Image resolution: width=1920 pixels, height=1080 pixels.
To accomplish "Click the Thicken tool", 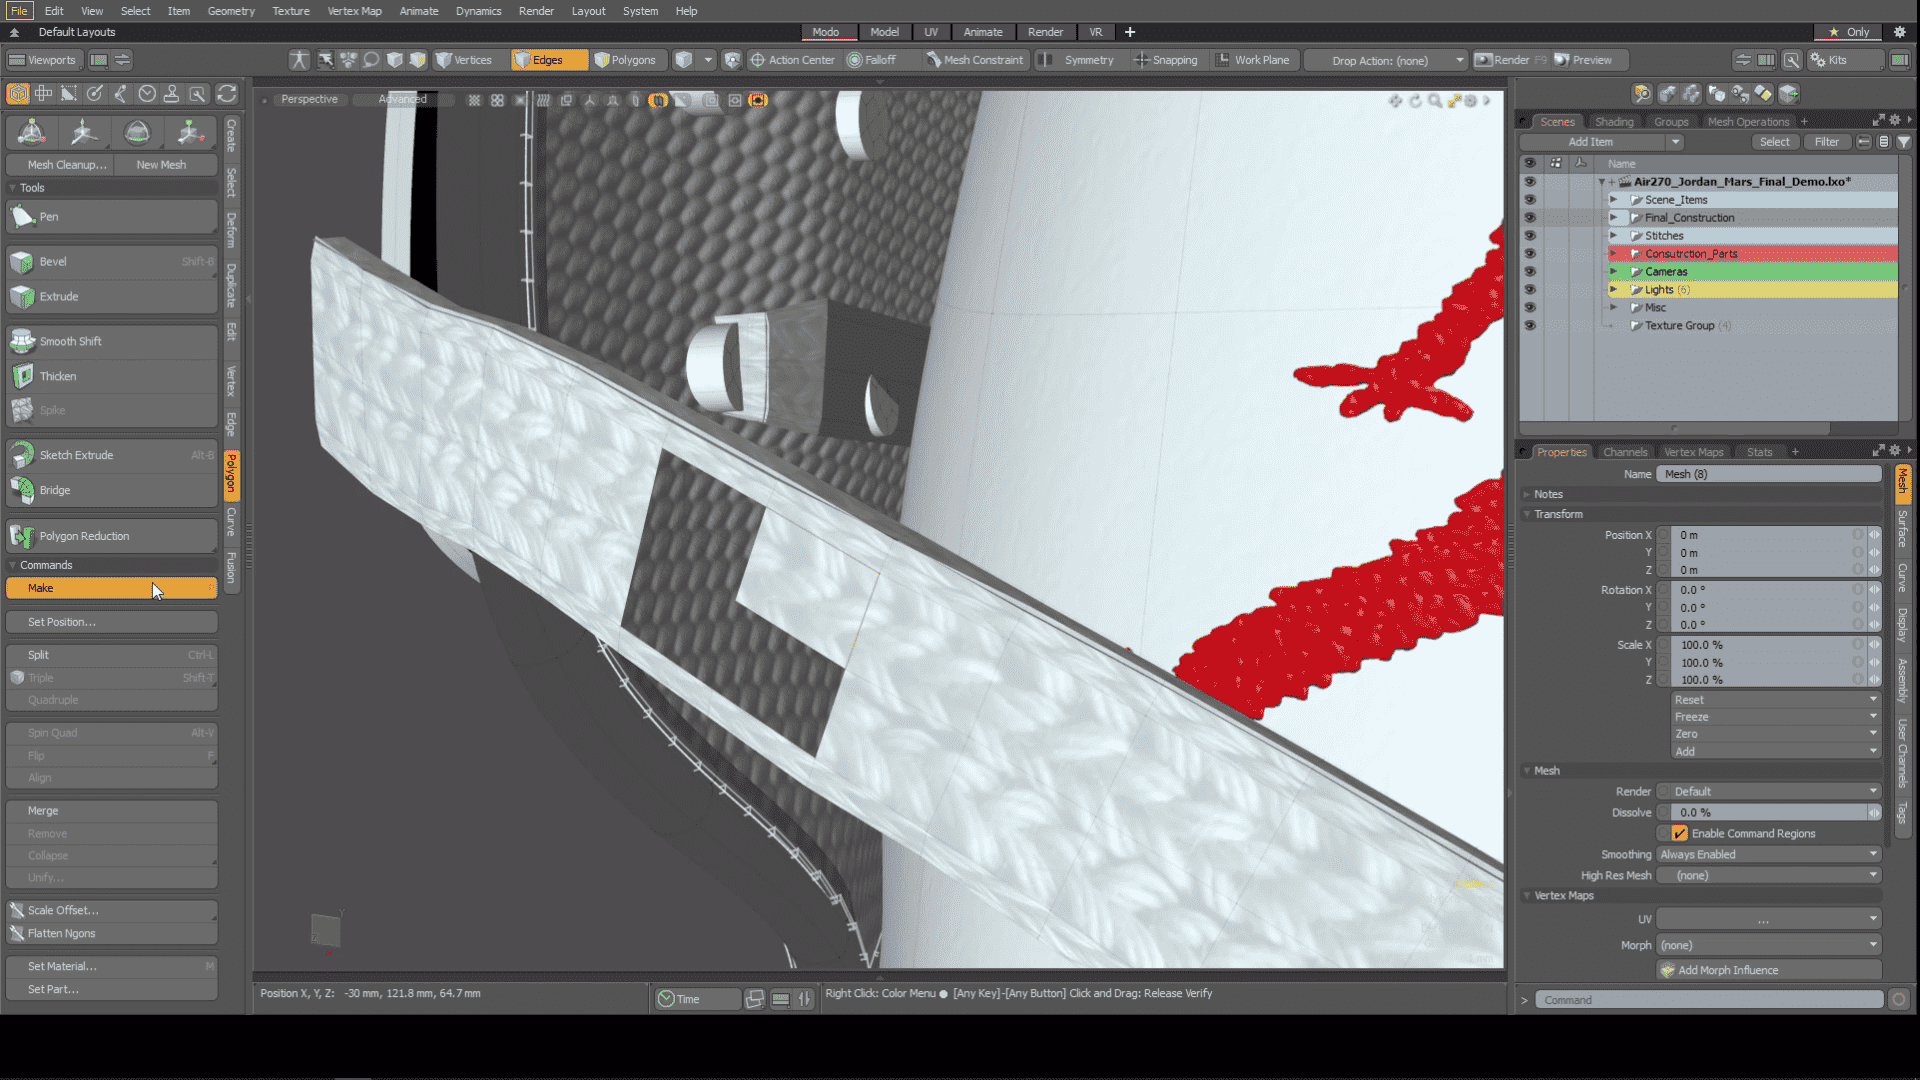I will tap(57, 377).
